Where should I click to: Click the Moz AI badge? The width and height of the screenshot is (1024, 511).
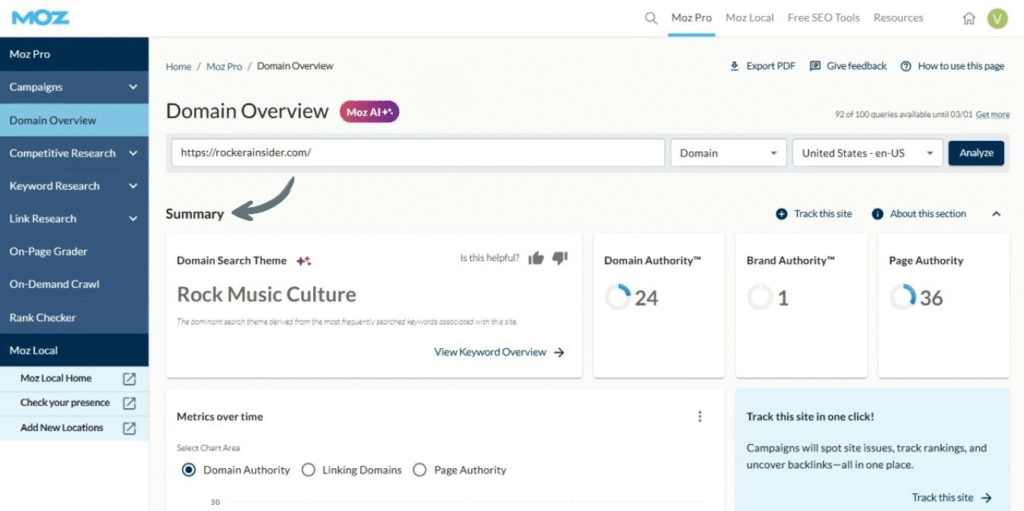(369, 112)
